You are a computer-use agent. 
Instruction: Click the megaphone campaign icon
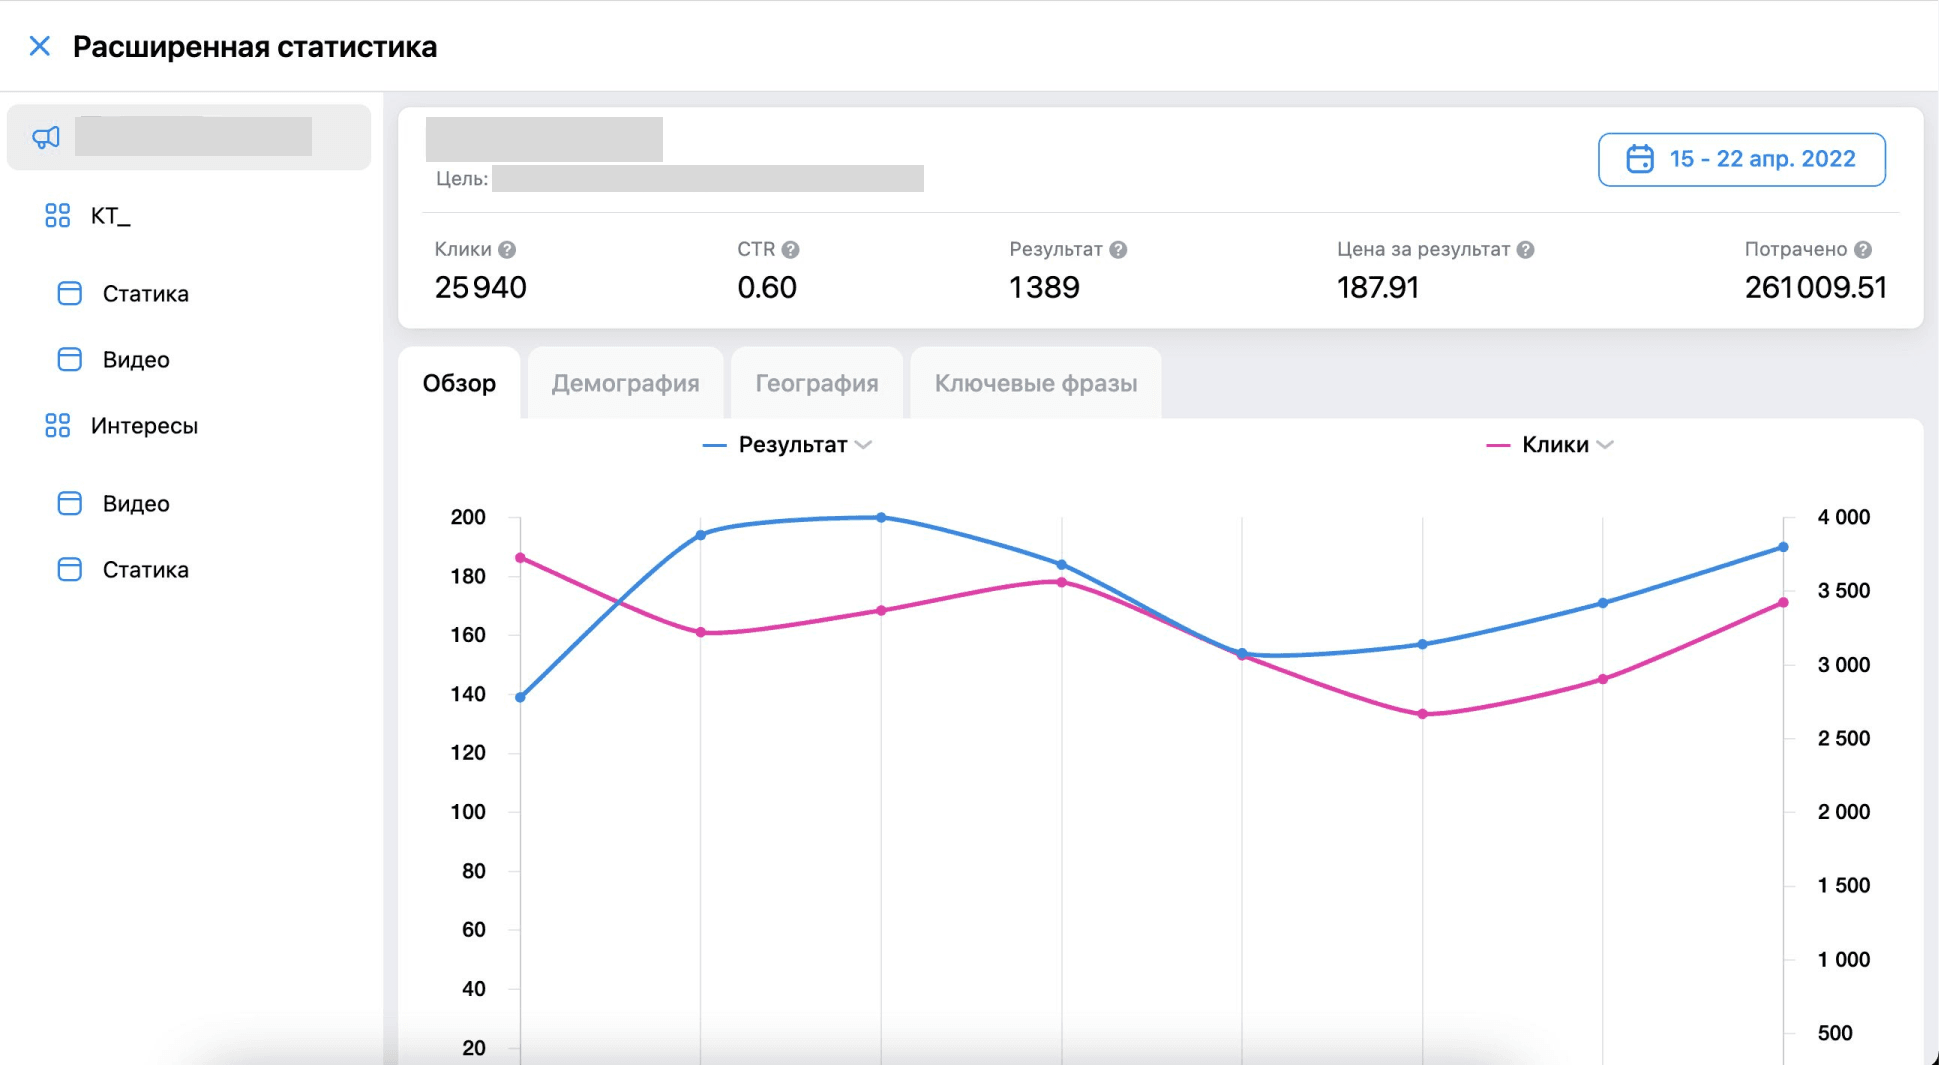[46, 137]
